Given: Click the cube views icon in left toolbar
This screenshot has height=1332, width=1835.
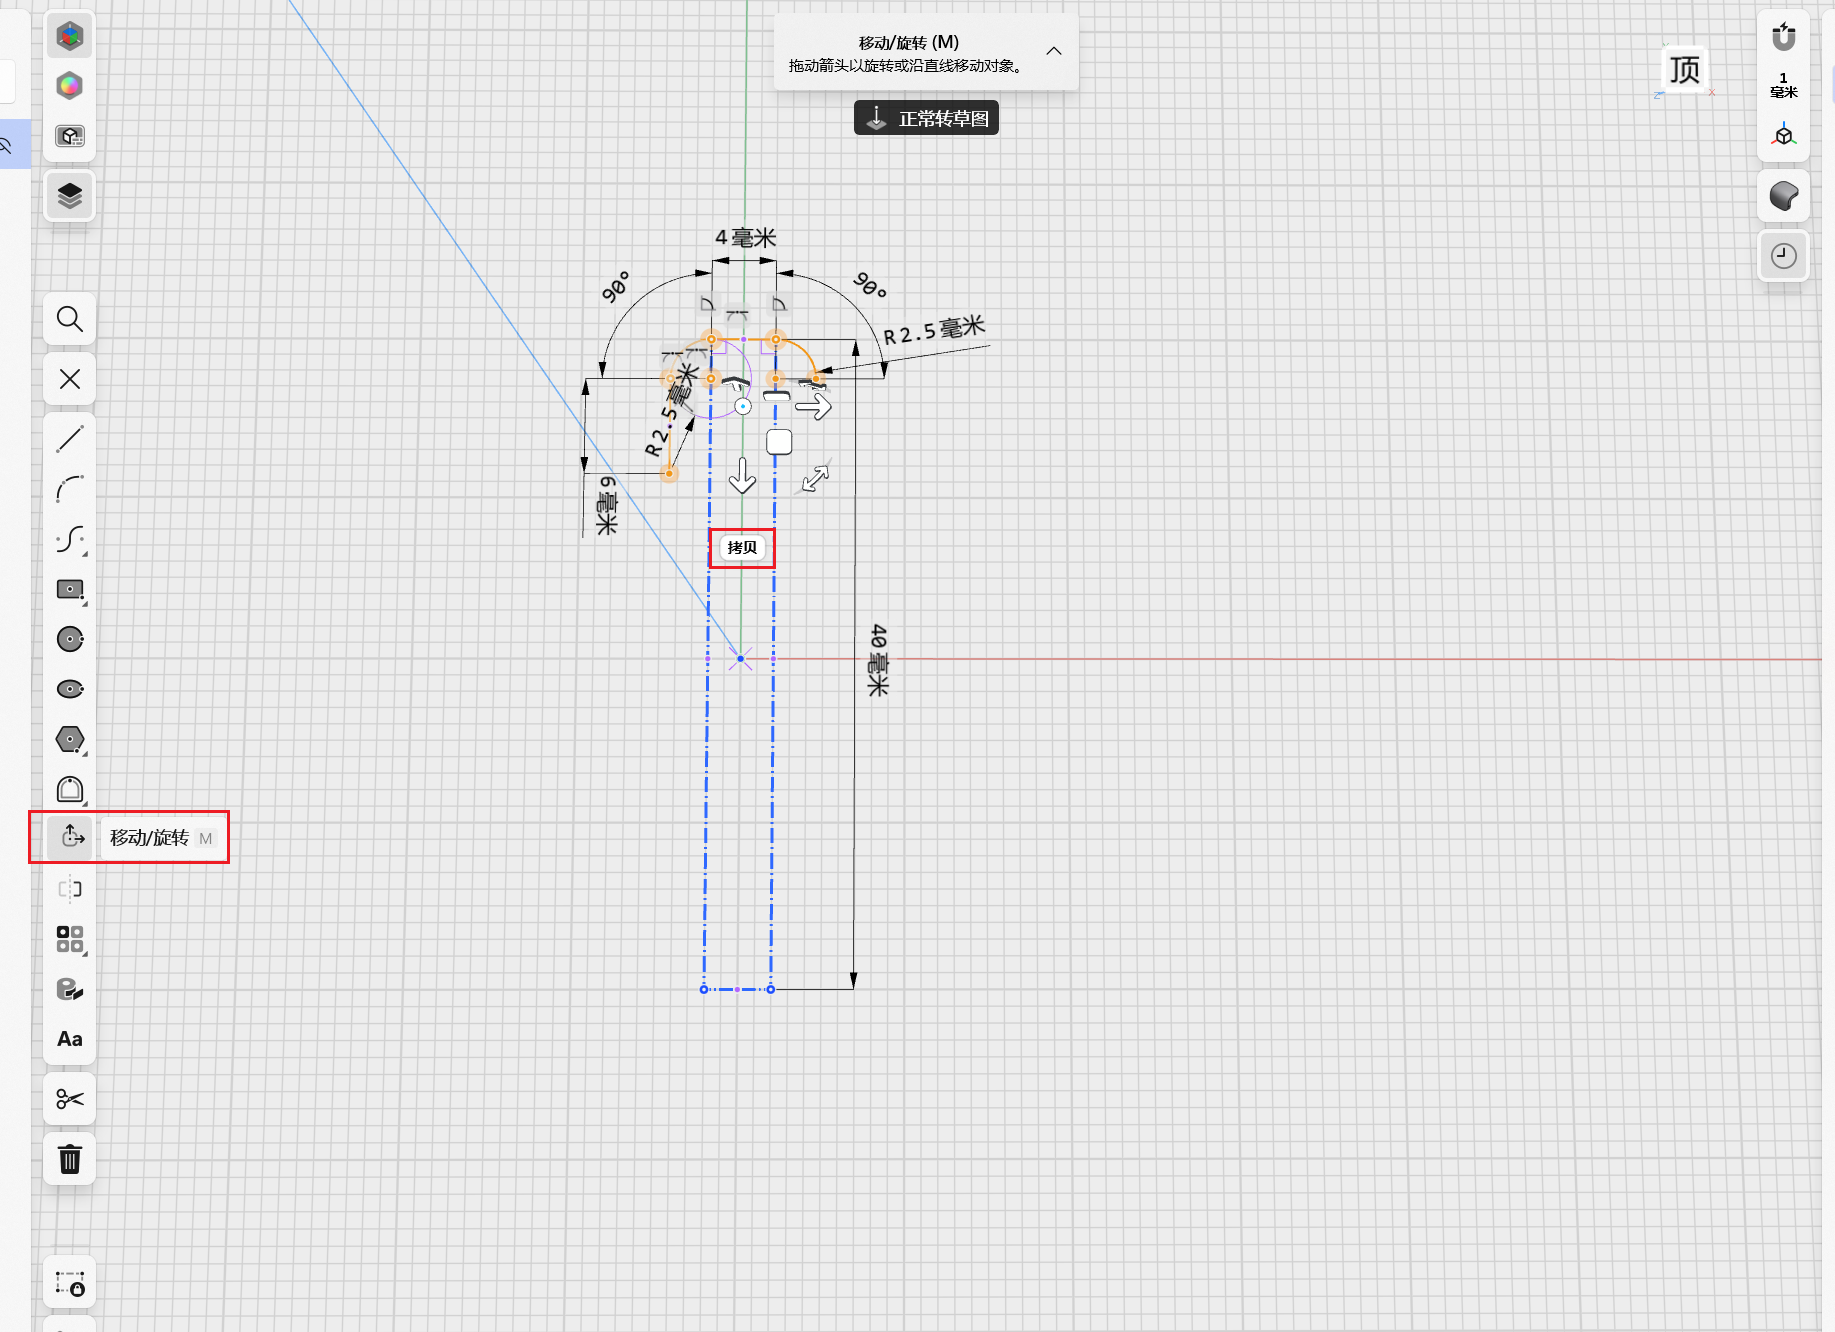Looking at the screenshot, I should click(x=70, y=136).
